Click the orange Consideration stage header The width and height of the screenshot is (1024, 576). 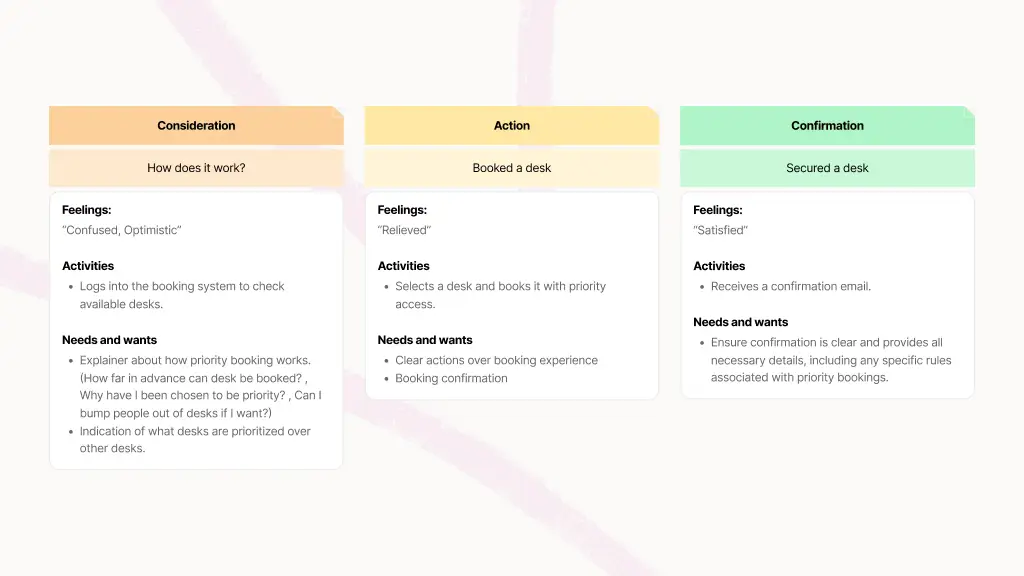tap(196, 126)
